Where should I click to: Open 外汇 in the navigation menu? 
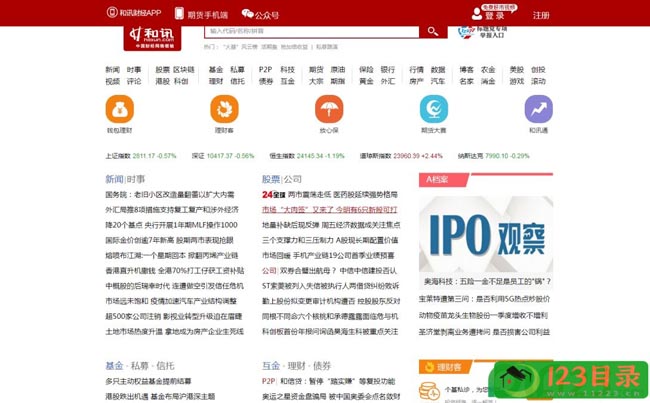pyautogui.click(x=388, y=81)
